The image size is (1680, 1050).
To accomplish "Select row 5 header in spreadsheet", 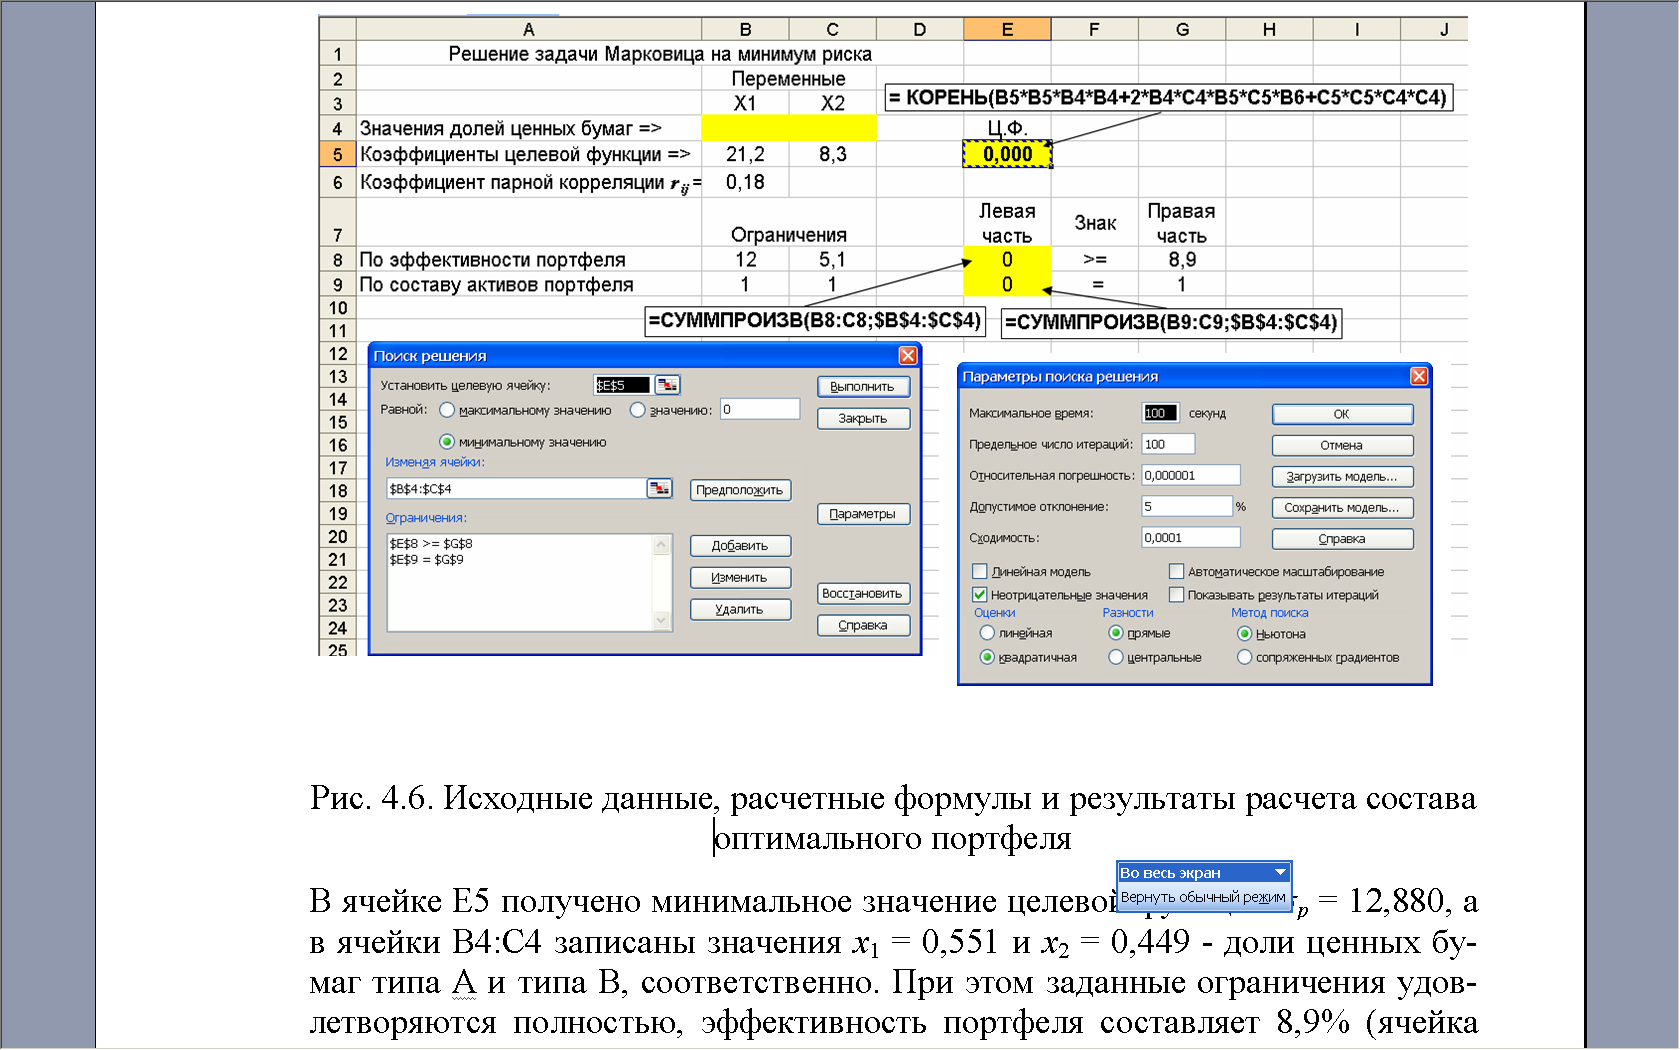I will coord(338,154).
